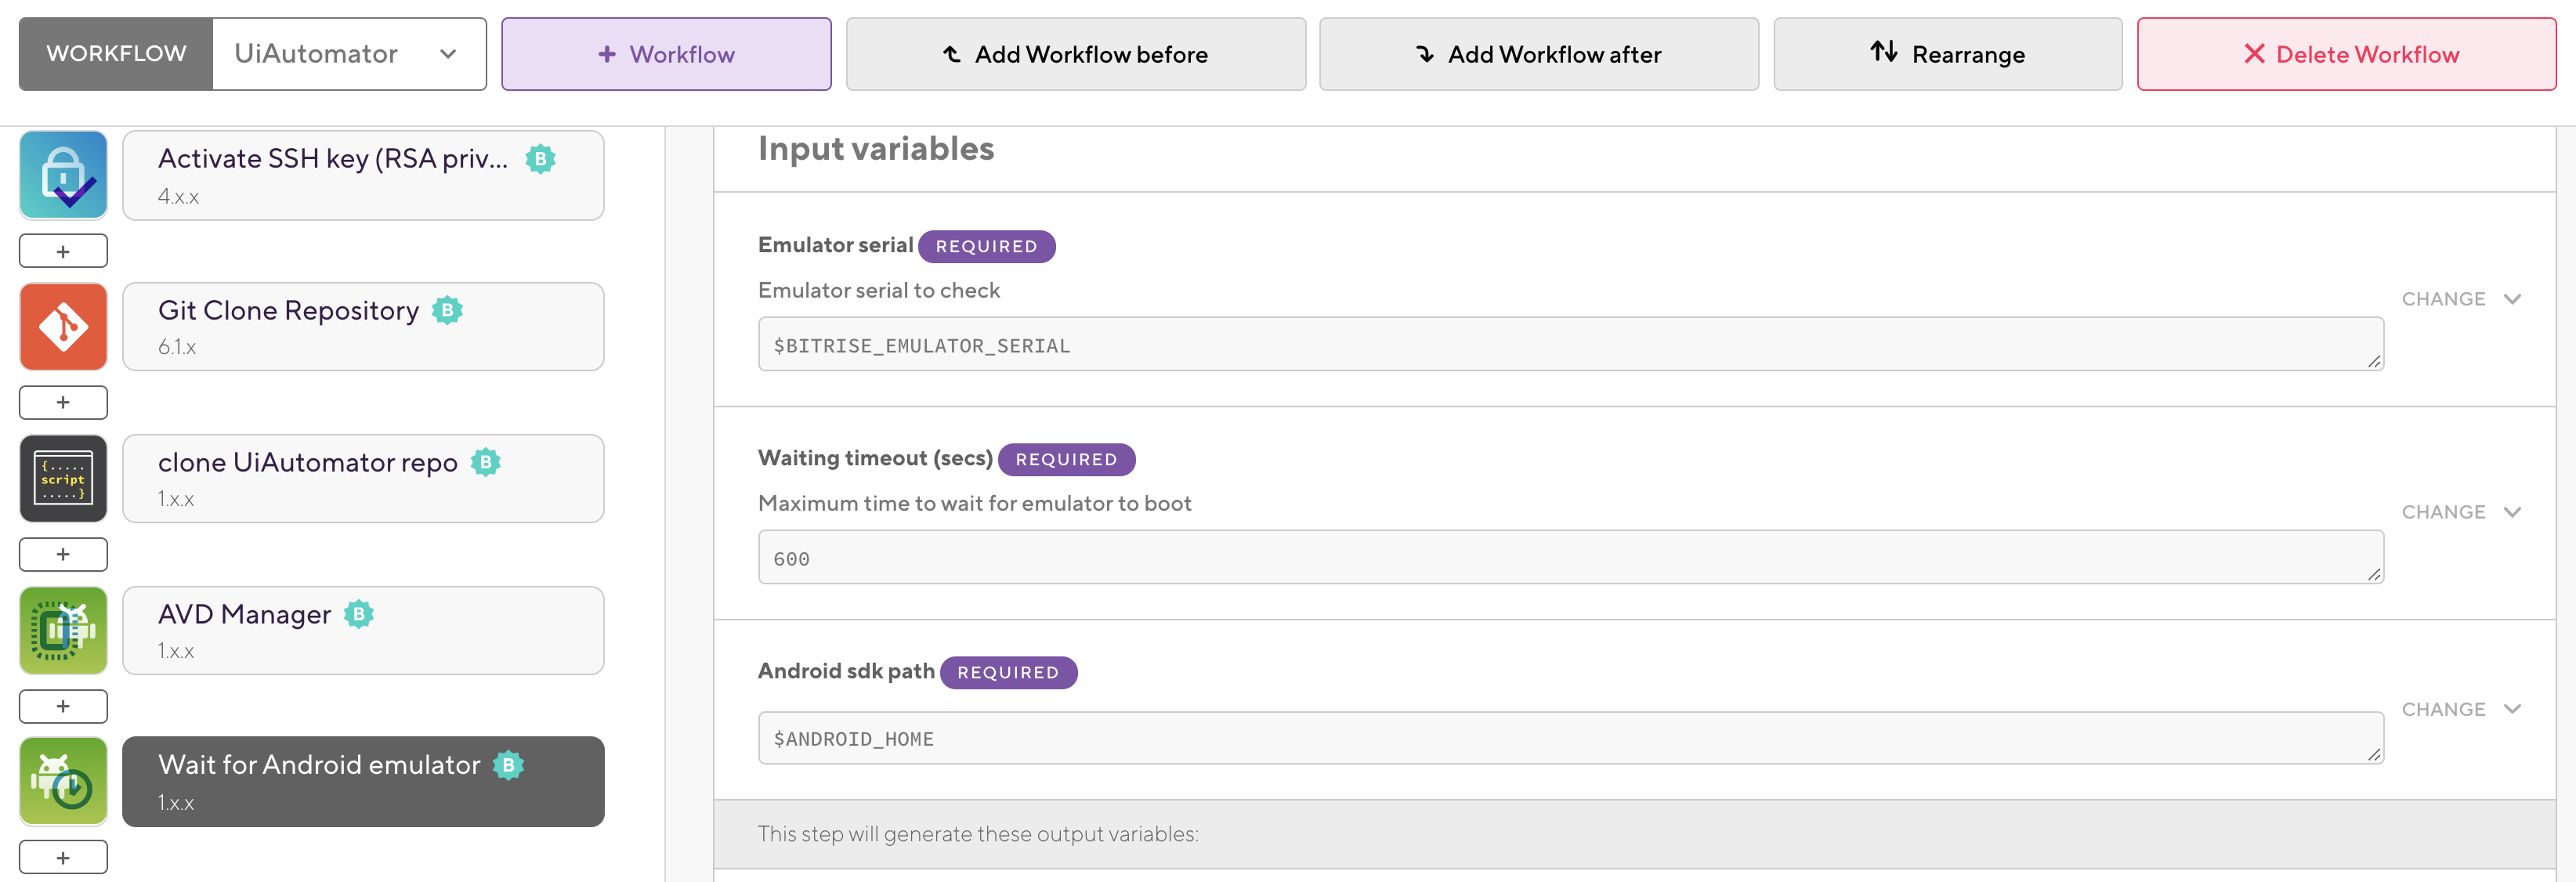Click Add Workflow before button
2576x882 pixels.
(x=1075, y=54)
